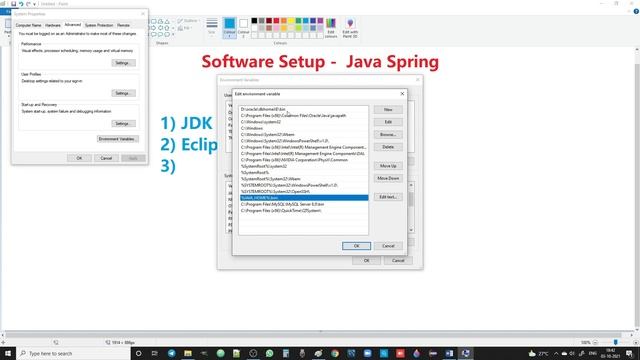Click OK in System Properties window
This screenshot has height=360, width=640.
tap(79, 158)
